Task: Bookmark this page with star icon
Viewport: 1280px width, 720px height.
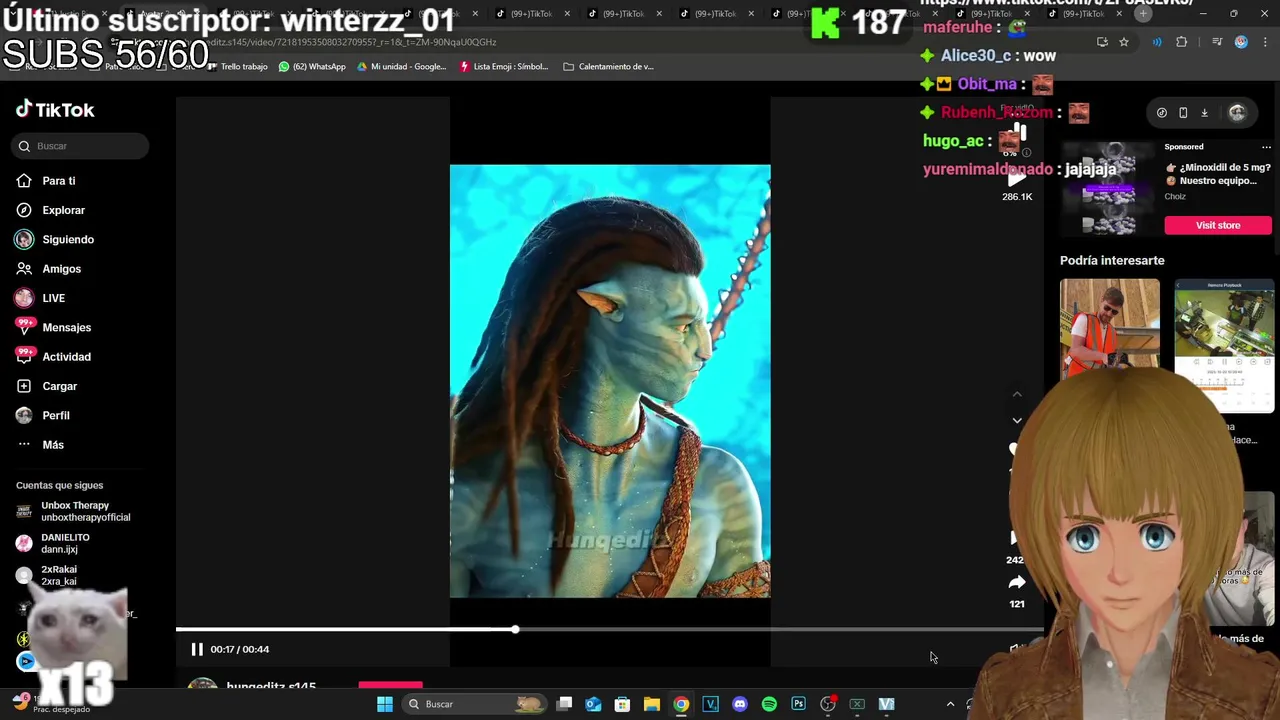Action: click(x=1124, y=42)
